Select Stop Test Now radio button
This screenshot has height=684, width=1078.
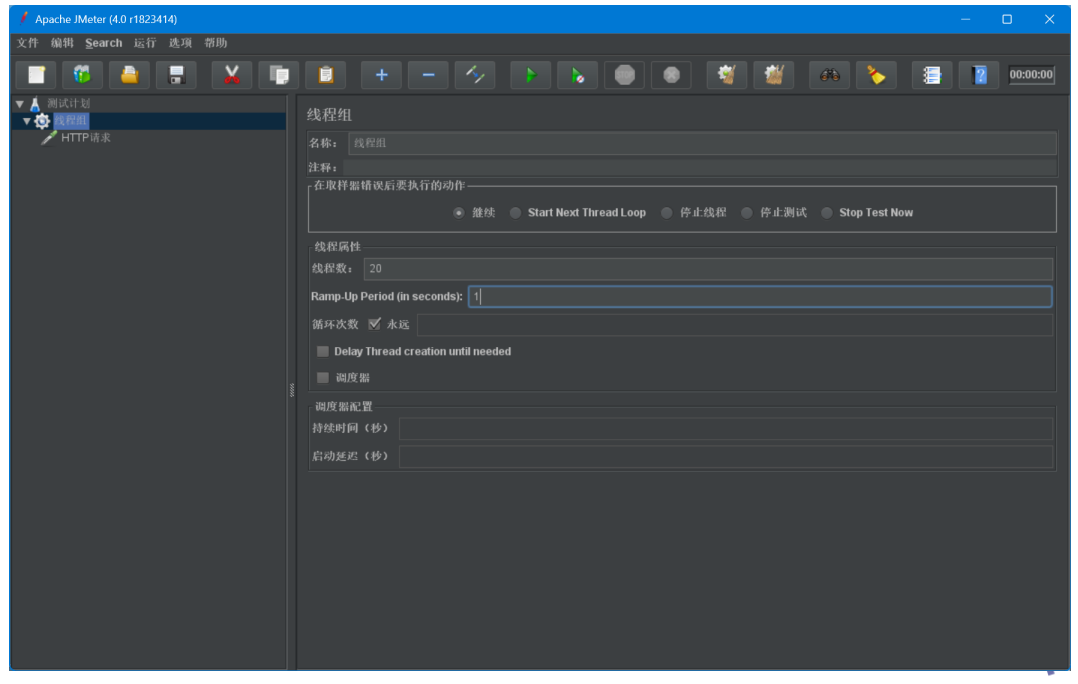pyautogui.click(x=826, y=213)
